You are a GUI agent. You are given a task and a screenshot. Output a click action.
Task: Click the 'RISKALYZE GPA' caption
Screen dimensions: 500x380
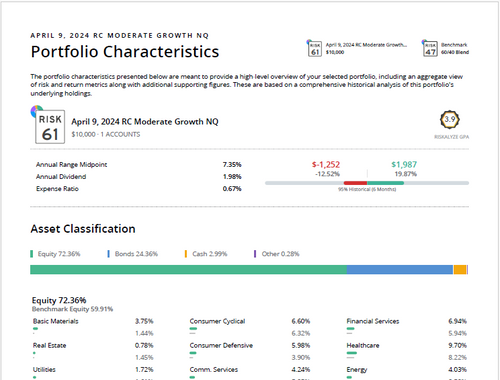coord(451,137)
